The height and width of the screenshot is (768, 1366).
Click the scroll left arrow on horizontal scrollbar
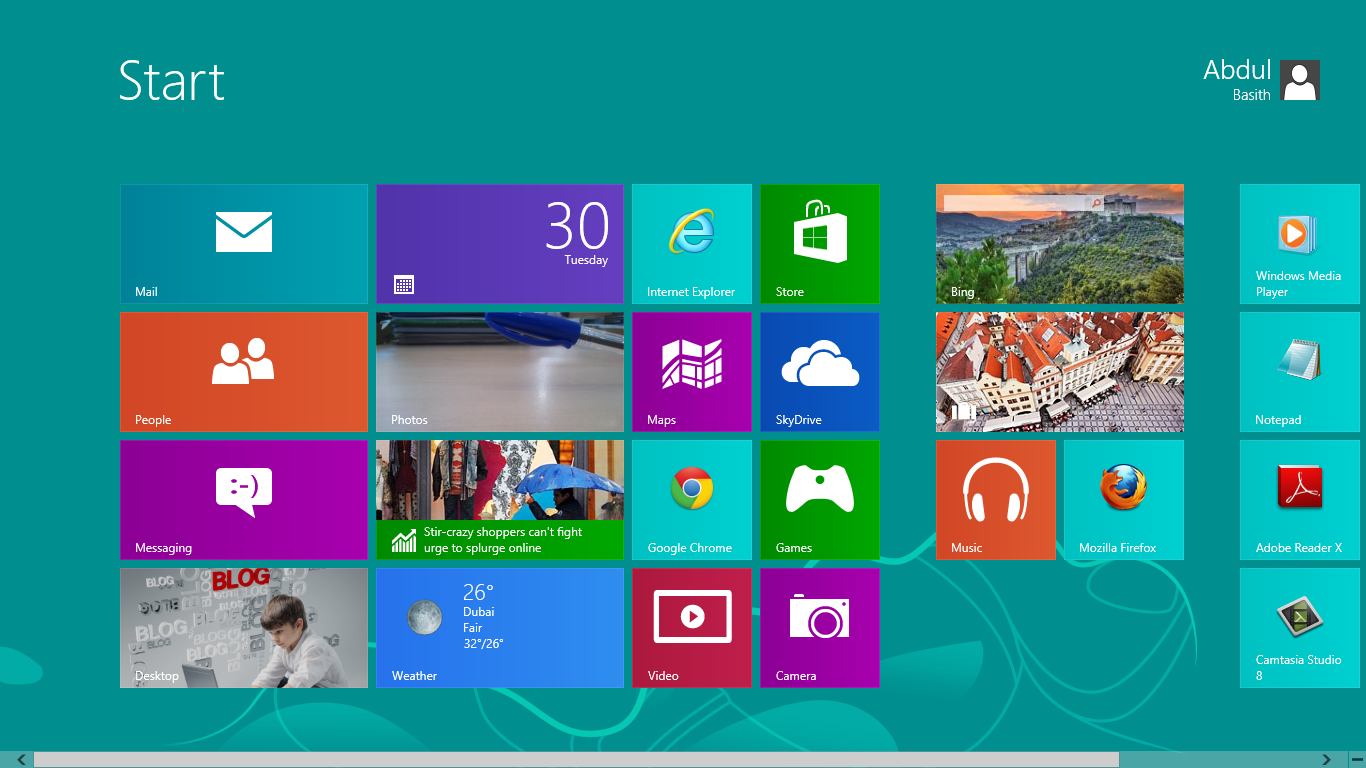click(x=21, y=760)
